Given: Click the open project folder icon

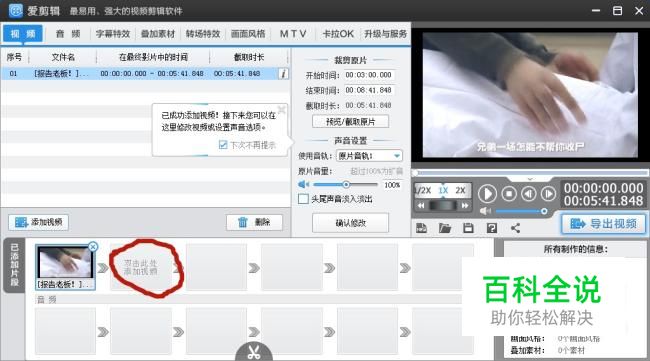Looking at the screenshot, I should point(444,228).
